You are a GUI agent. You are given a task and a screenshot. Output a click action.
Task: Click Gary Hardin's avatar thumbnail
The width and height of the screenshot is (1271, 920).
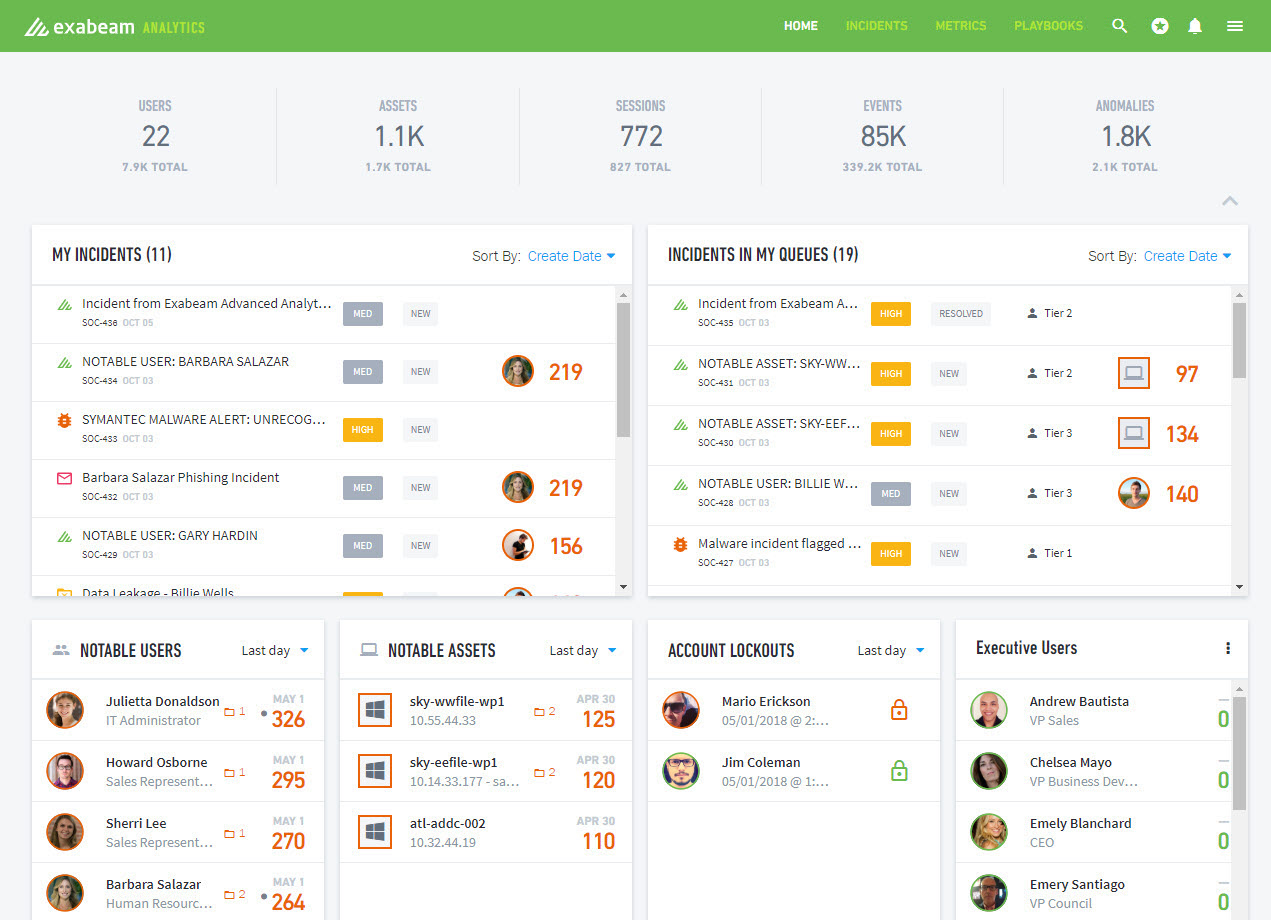pos(517,546)
